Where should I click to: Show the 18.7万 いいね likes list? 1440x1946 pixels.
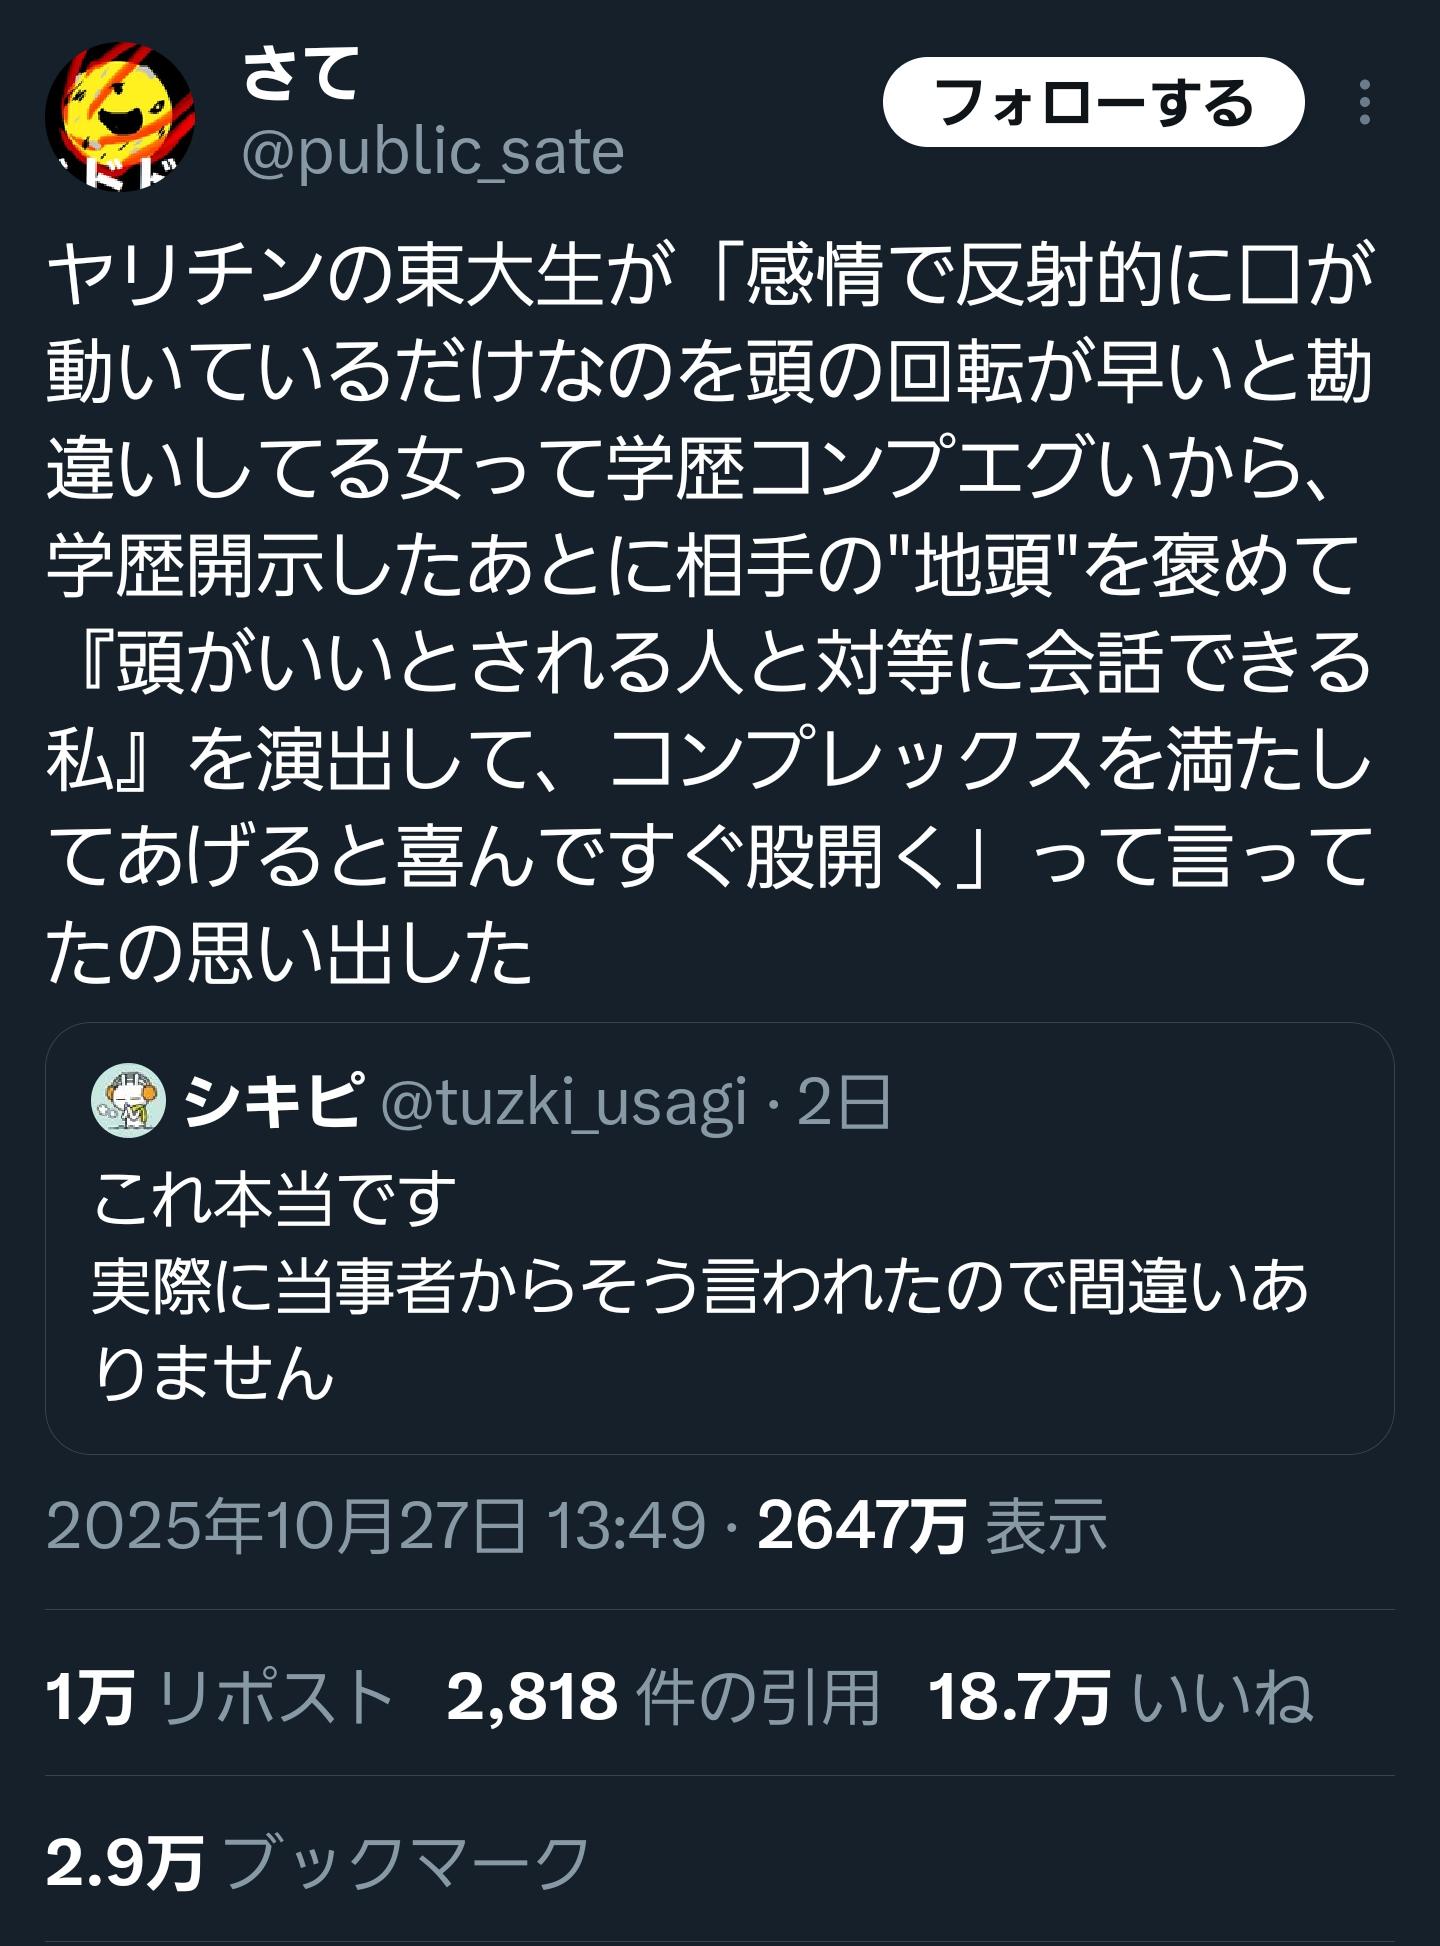[1120, 1697]
